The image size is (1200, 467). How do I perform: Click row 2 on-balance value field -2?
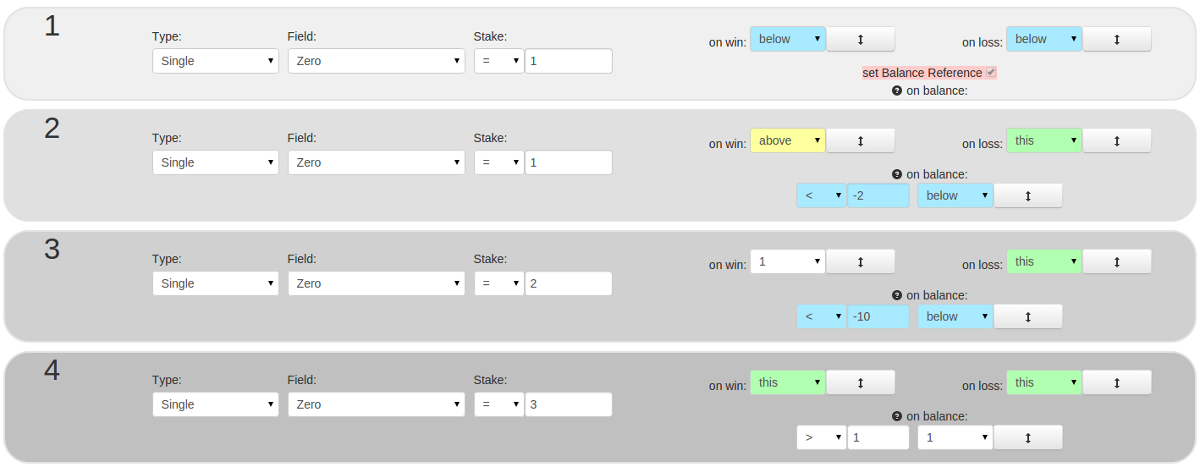click(878, 196)
